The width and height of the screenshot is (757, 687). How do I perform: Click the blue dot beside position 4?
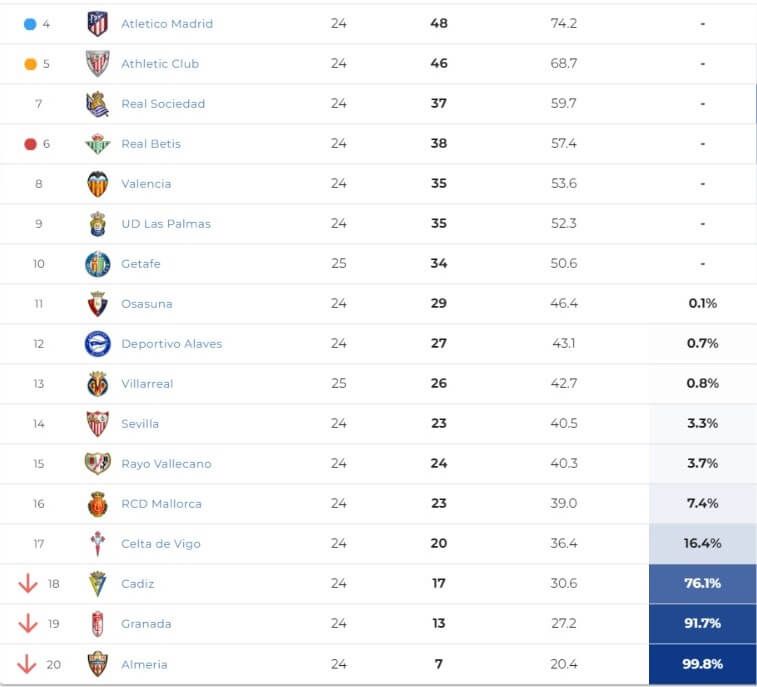pos(30,24)
